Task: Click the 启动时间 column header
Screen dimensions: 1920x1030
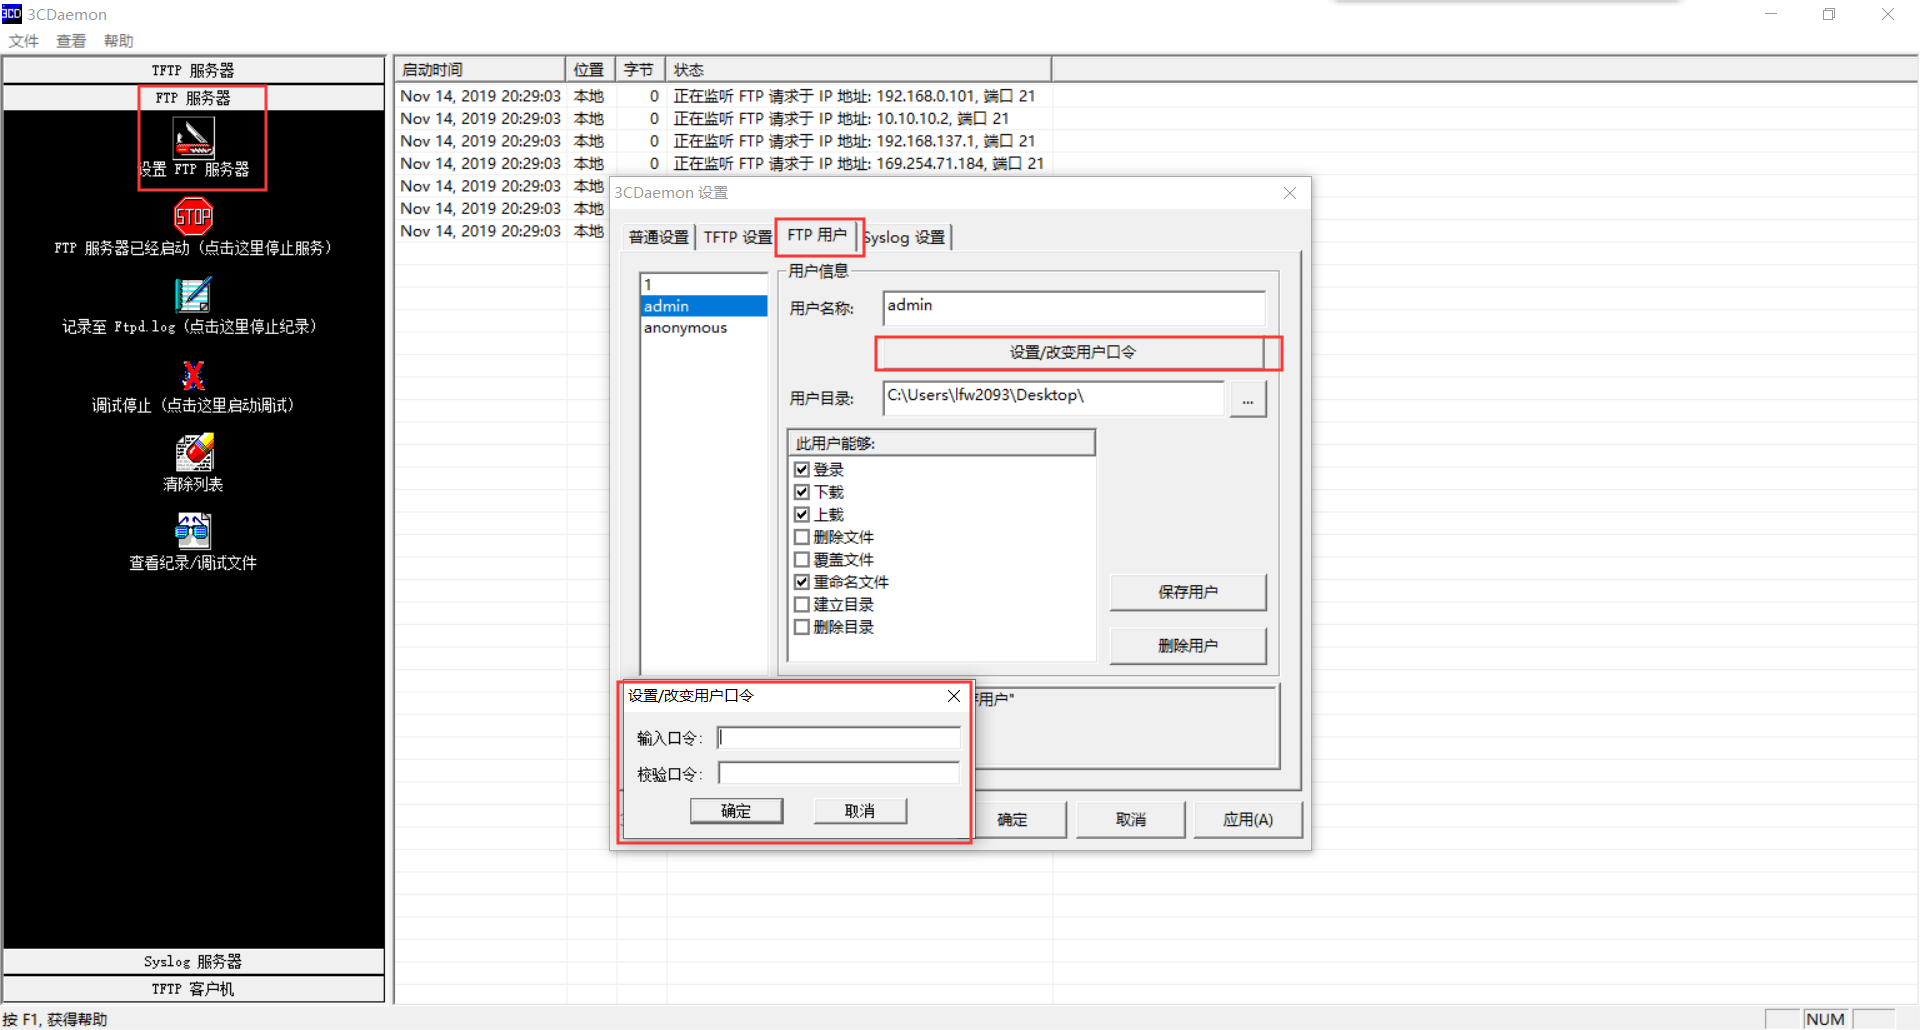Action: click(480, 70)
